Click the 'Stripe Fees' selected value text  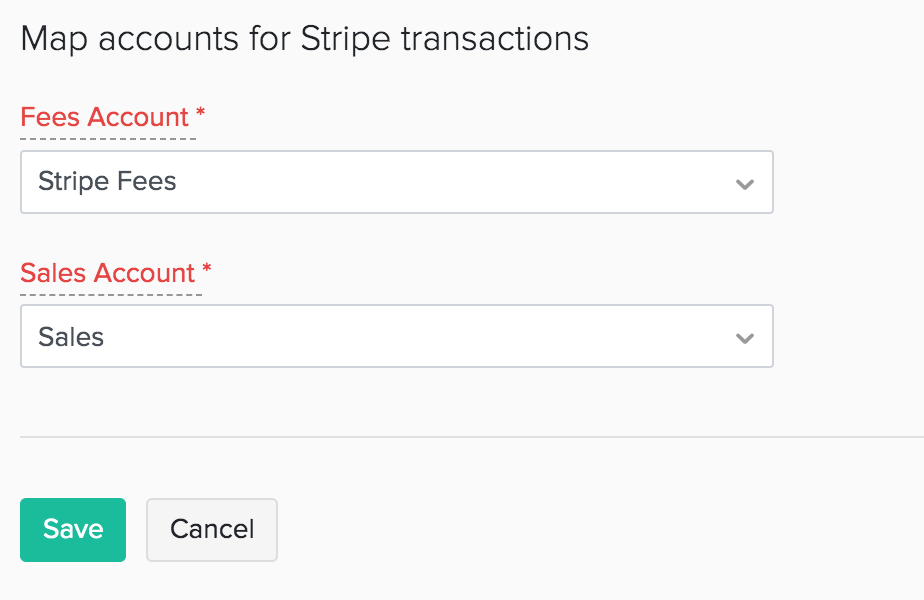[x=107, y=182]
